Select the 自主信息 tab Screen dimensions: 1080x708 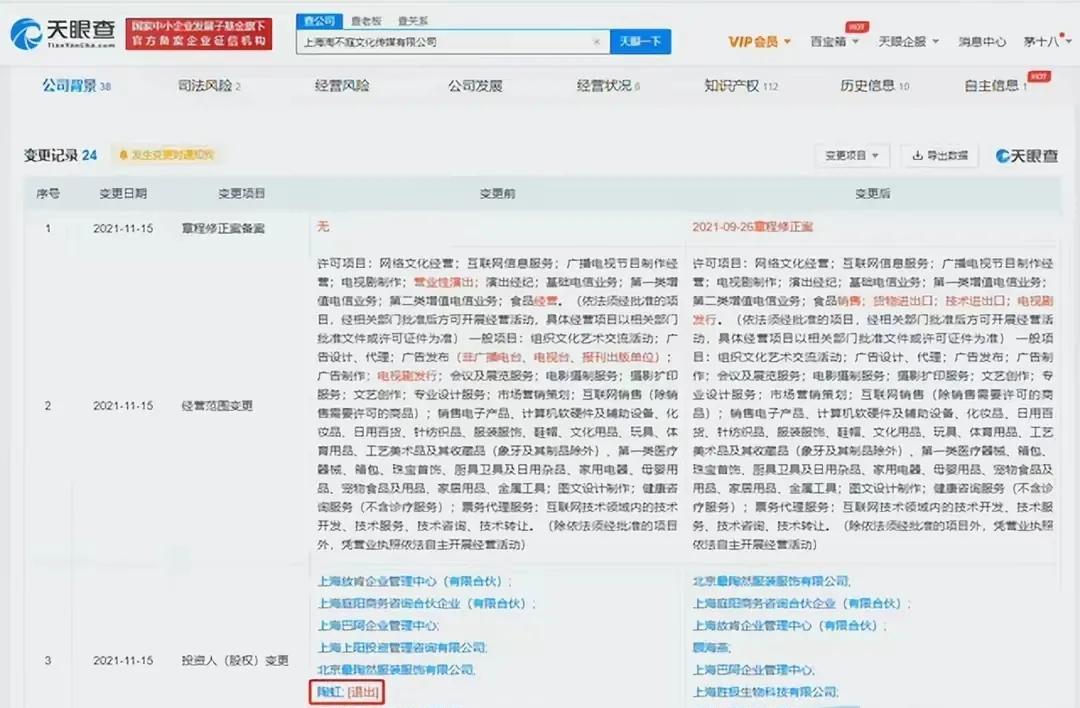click(x=995, y=86)
